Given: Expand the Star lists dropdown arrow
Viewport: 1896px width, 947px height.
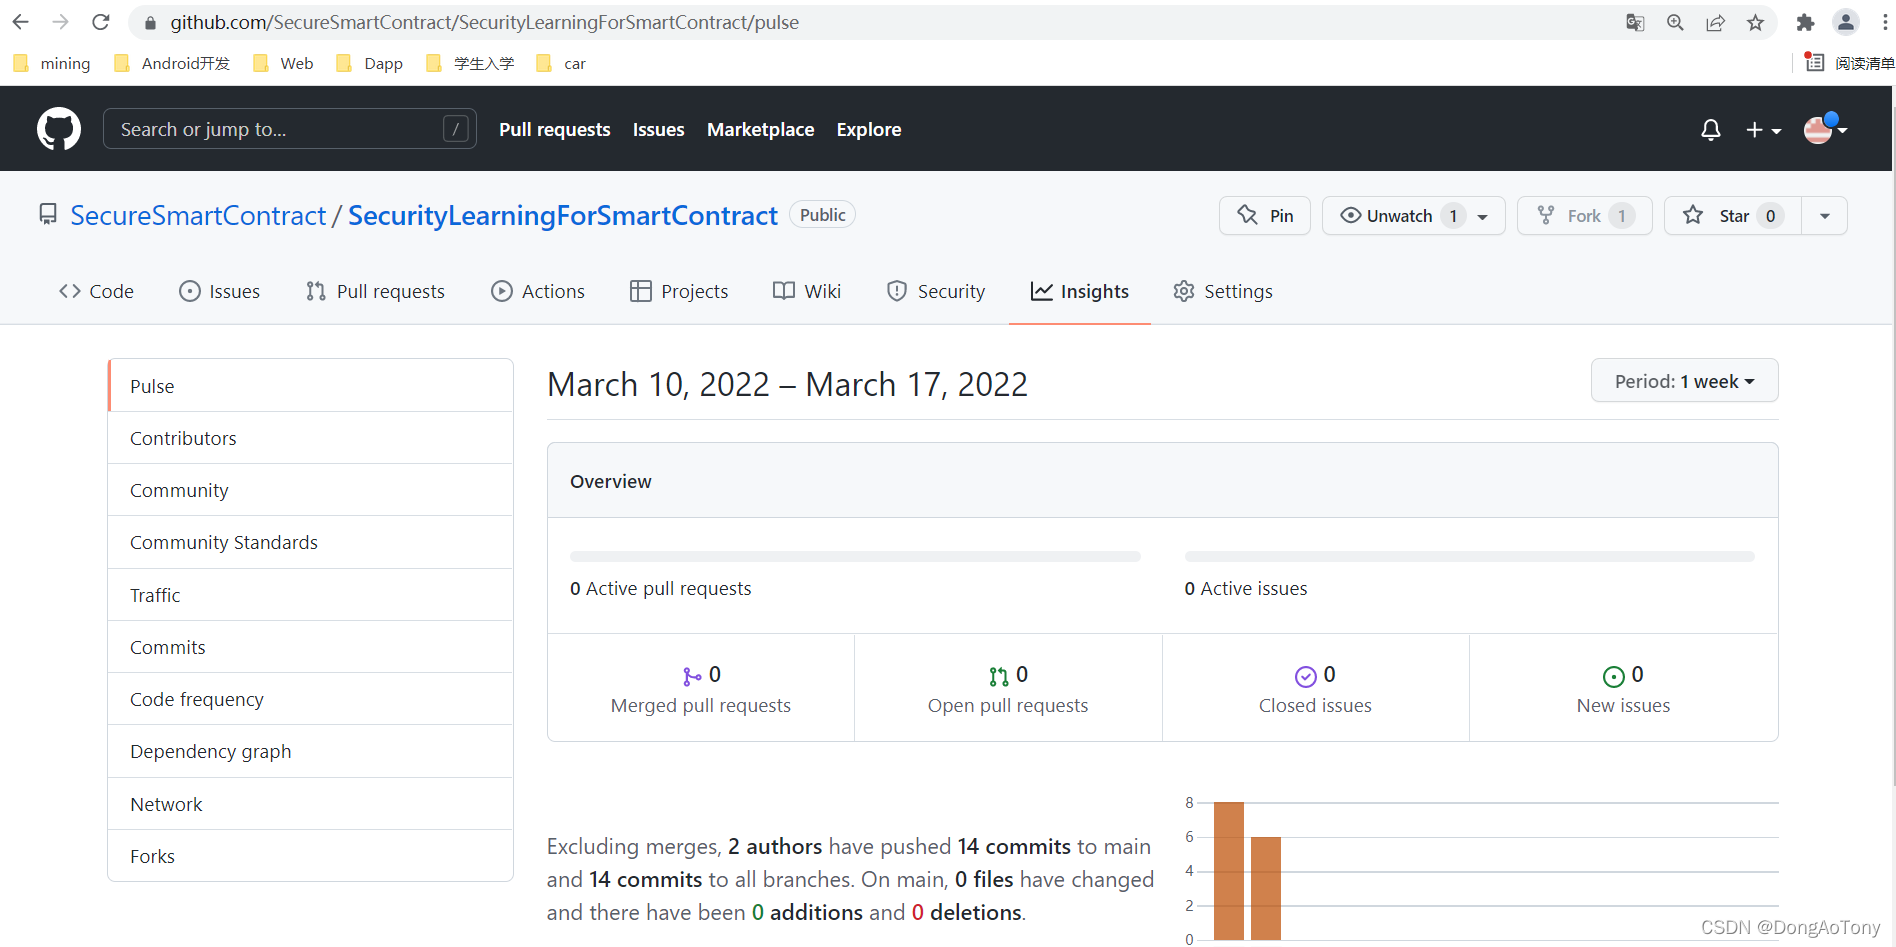Looking at the screenshot, I should tap(1824, 215).
